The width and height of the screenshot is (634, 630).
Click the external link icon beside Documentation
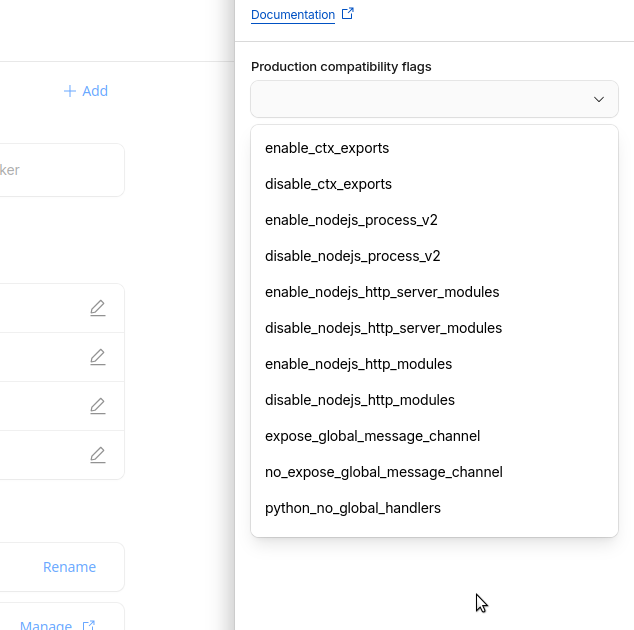348,14
